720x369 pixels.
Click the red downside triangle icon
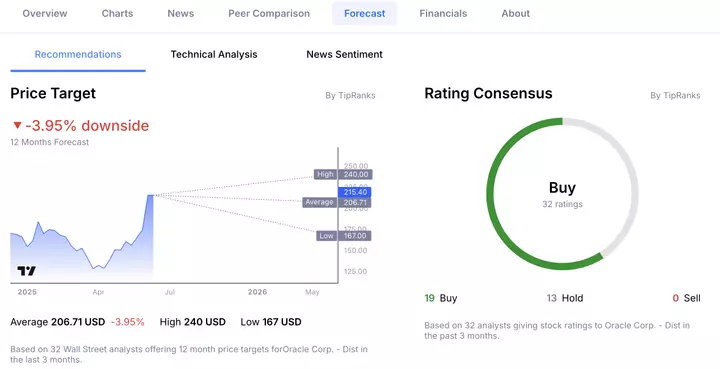coord(17,125)
